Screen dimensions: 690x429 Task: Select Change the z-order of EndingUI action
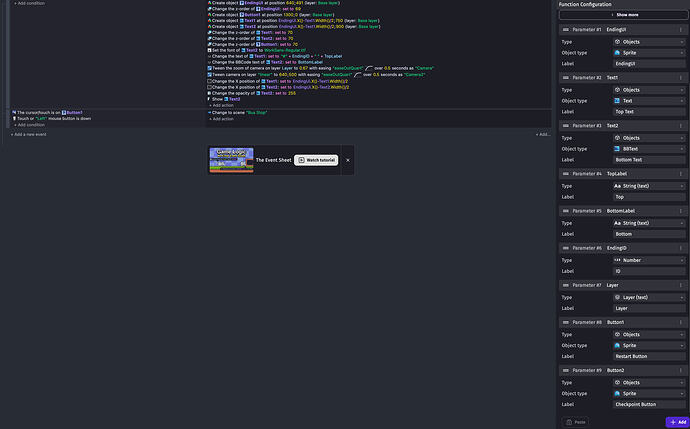(257, 9)
